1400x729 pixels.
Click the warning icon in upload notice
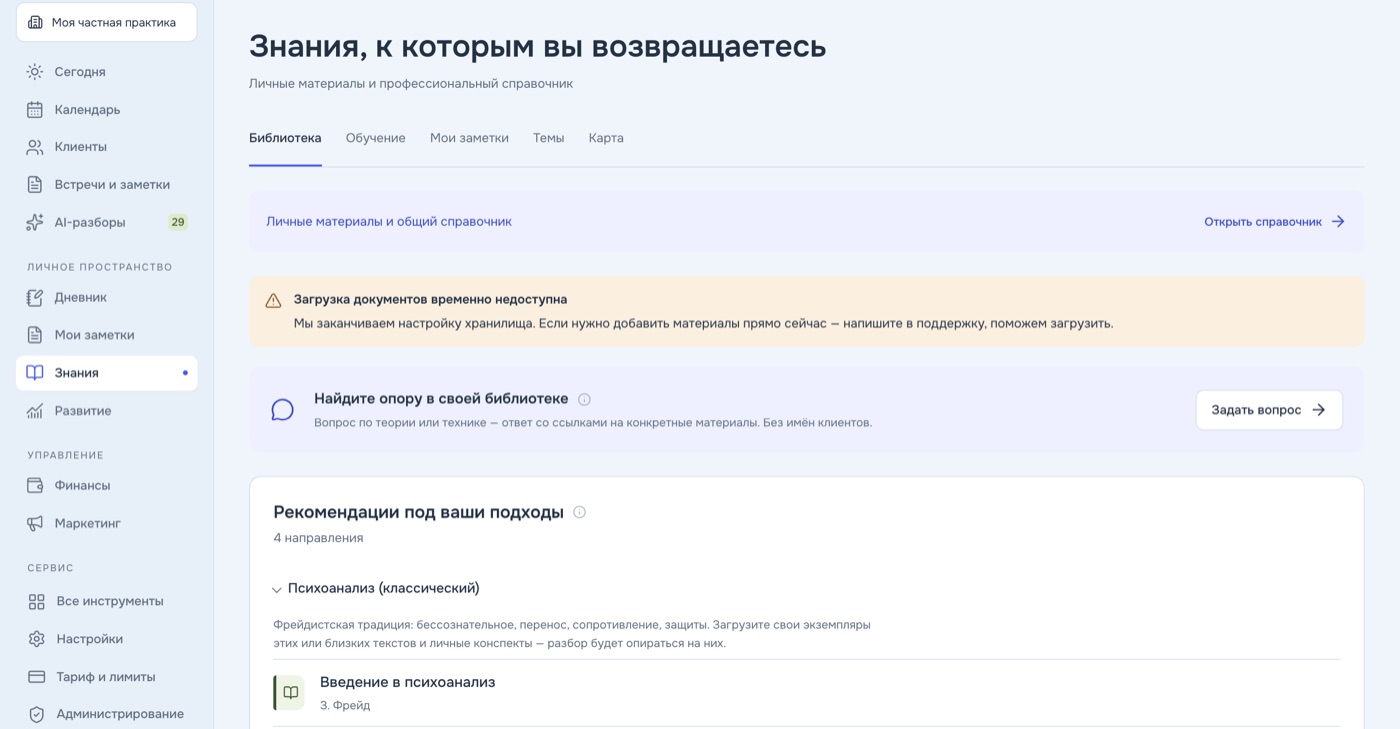click(273, 300)
